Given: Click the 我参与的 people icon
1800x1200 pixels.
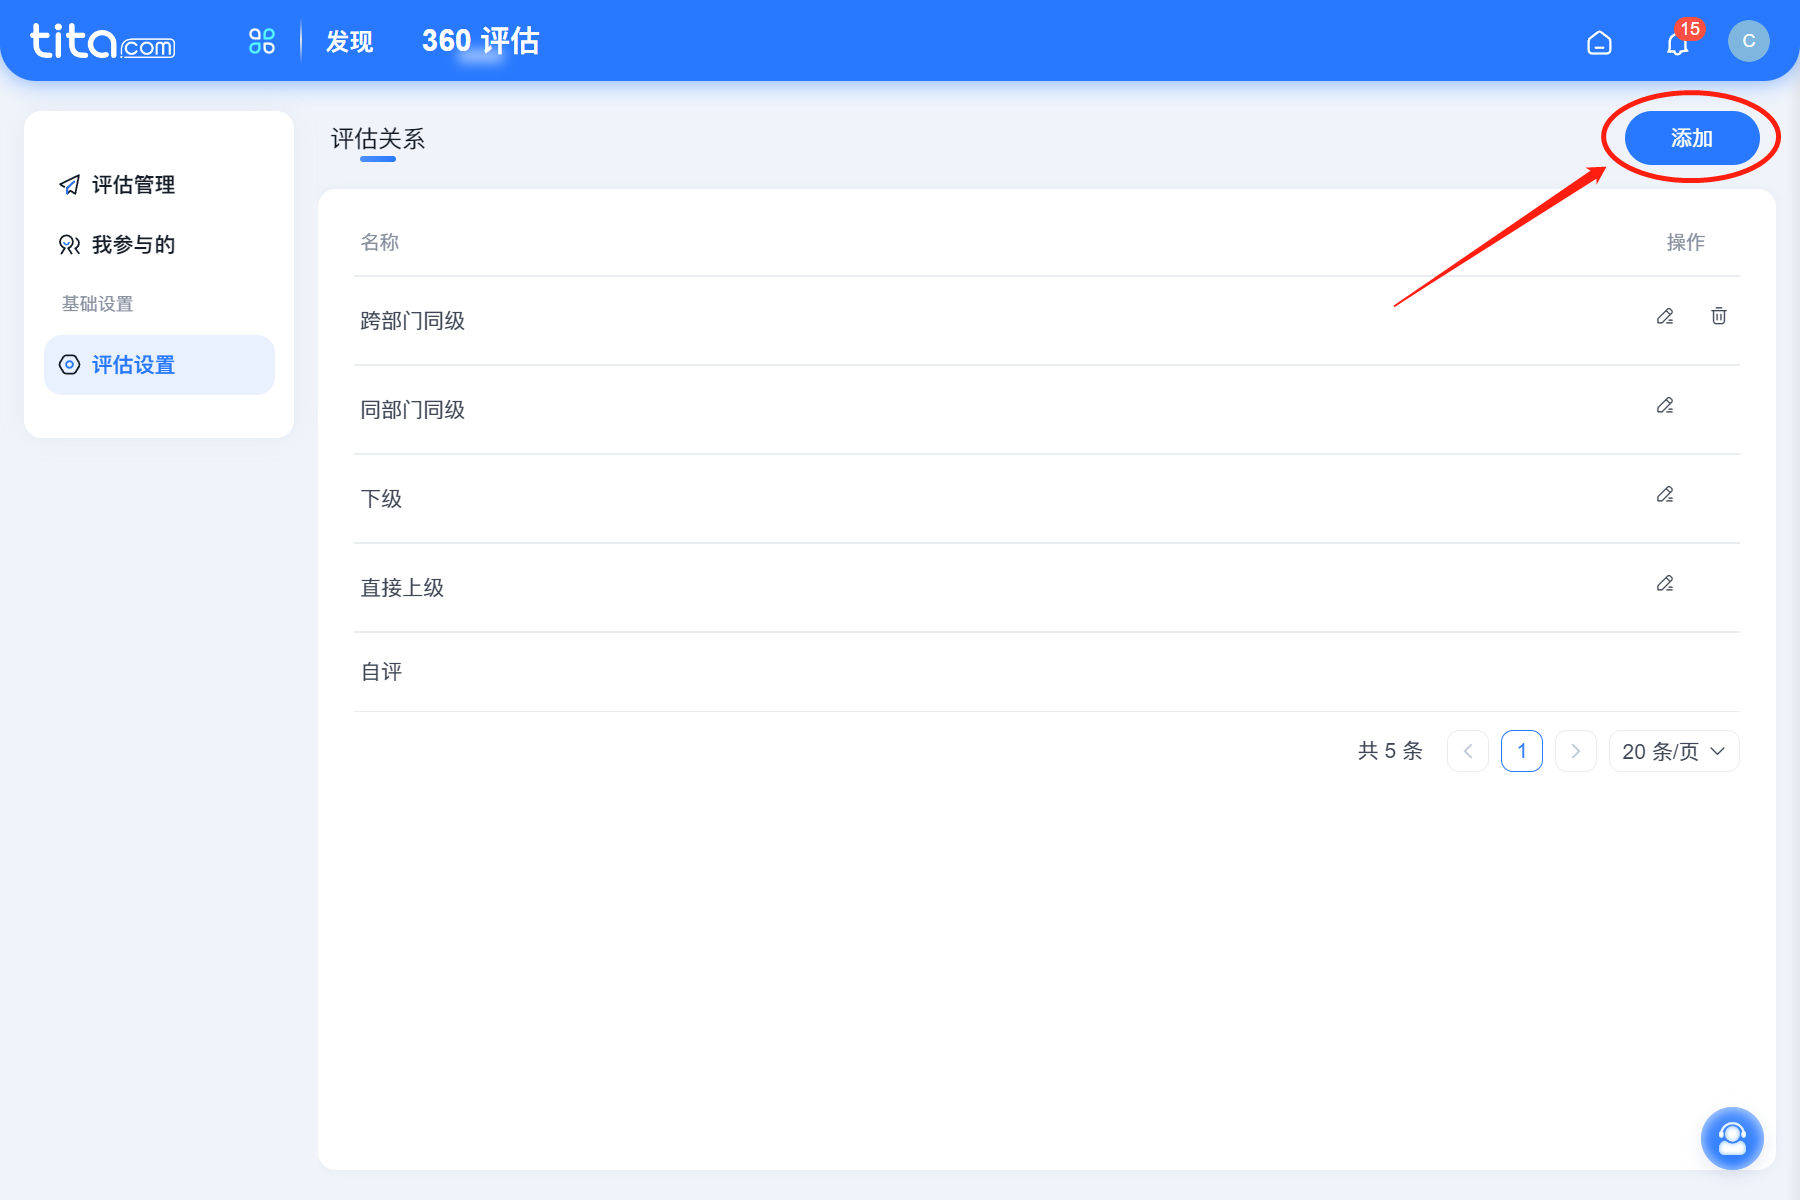Looking at the screenshot, I should (69, 245).
